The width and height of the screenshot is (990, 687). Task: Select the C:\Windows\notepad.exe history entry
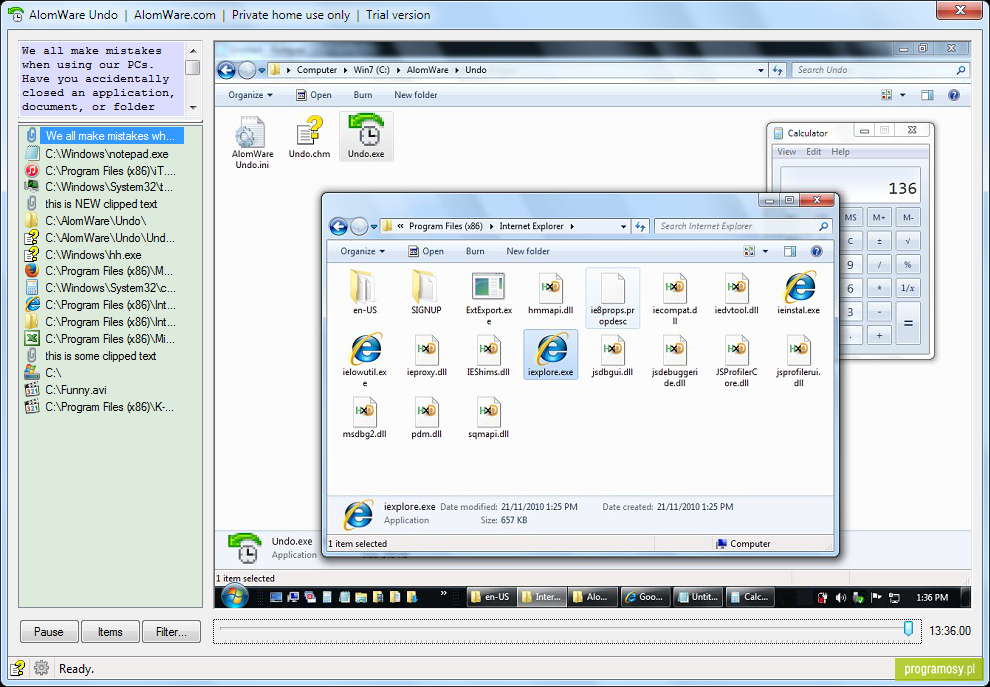click(107, 153)
